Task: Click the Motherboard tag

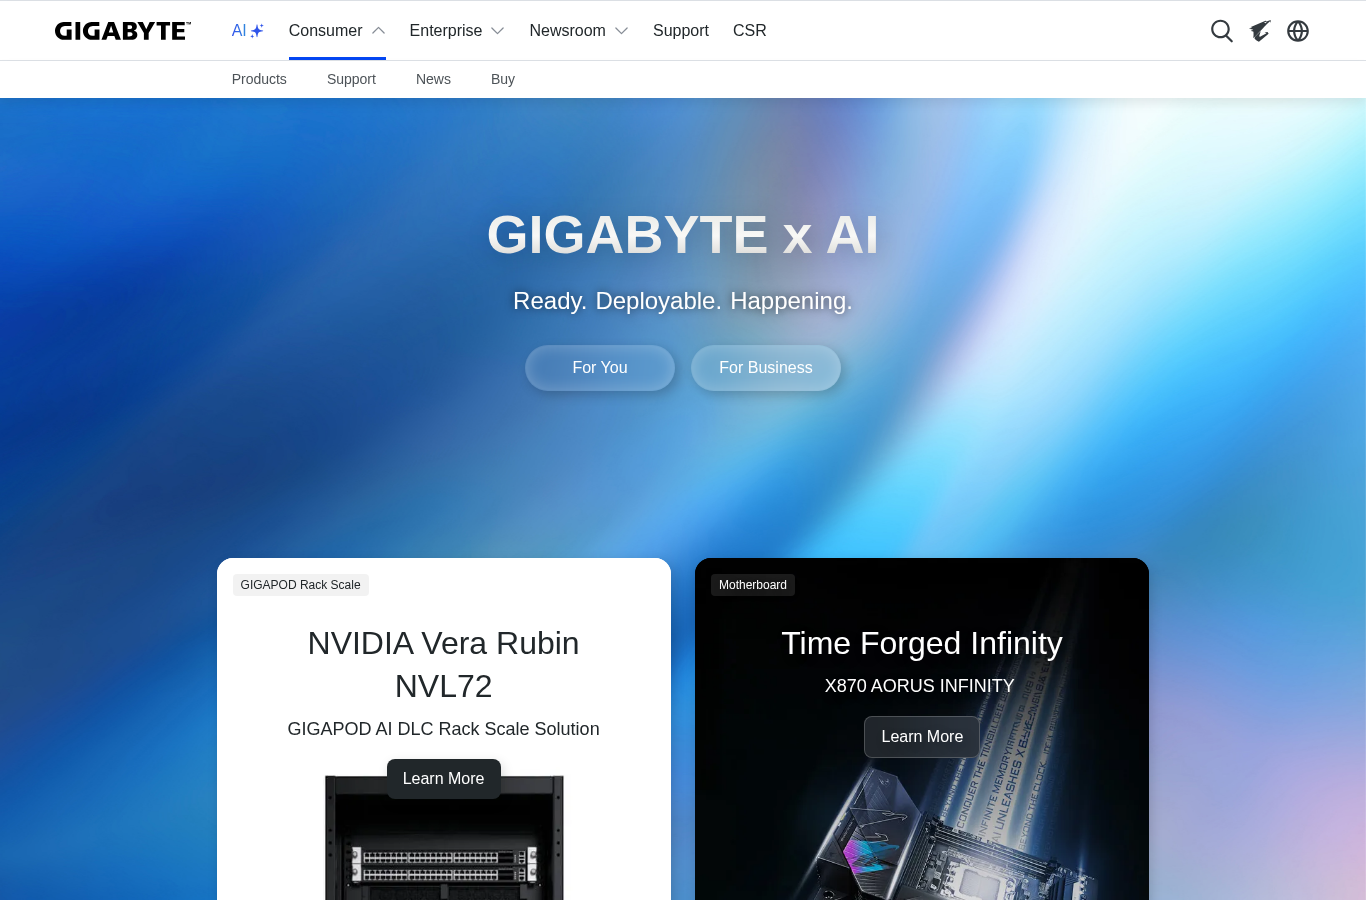Action: coord(753,585)
